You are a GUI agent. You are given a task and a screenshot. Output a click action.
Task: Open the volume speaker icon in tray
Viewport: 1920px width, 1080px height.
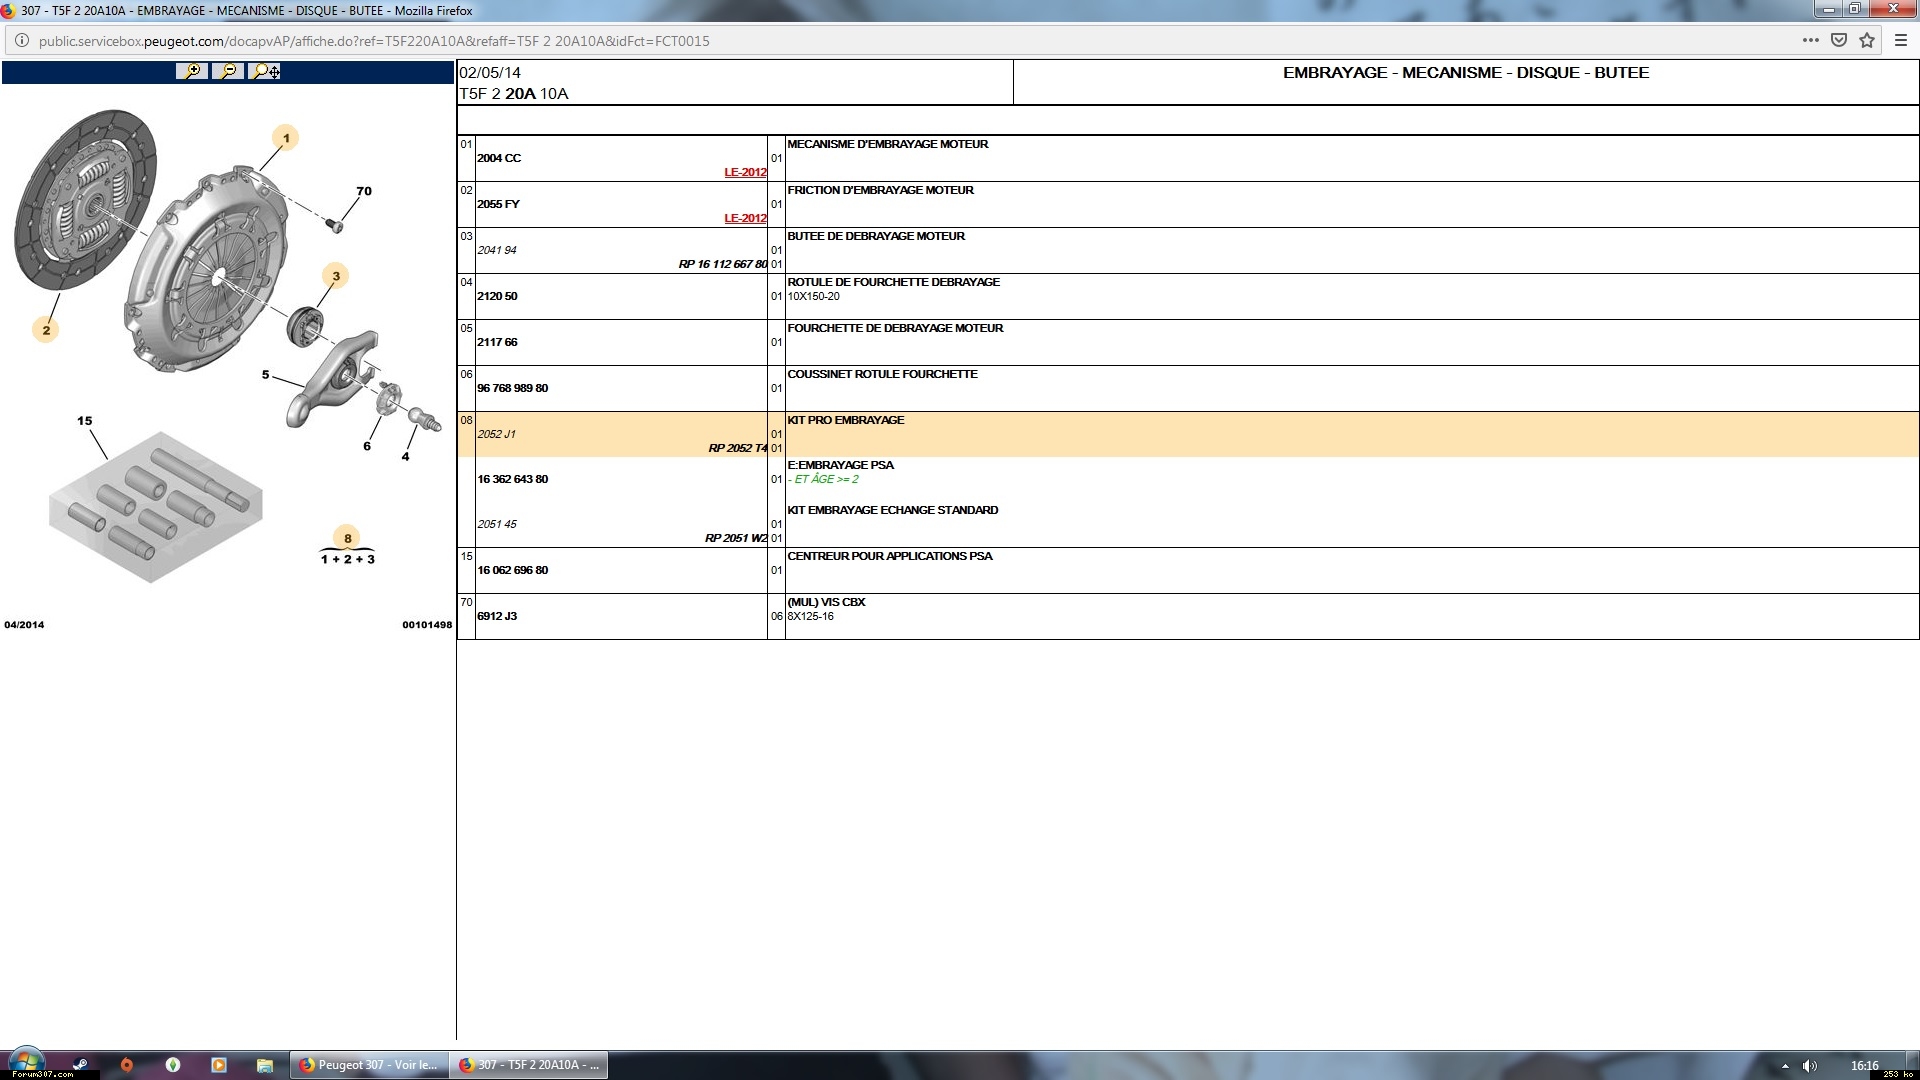pyautogui.click(x=1810, y=1066)
